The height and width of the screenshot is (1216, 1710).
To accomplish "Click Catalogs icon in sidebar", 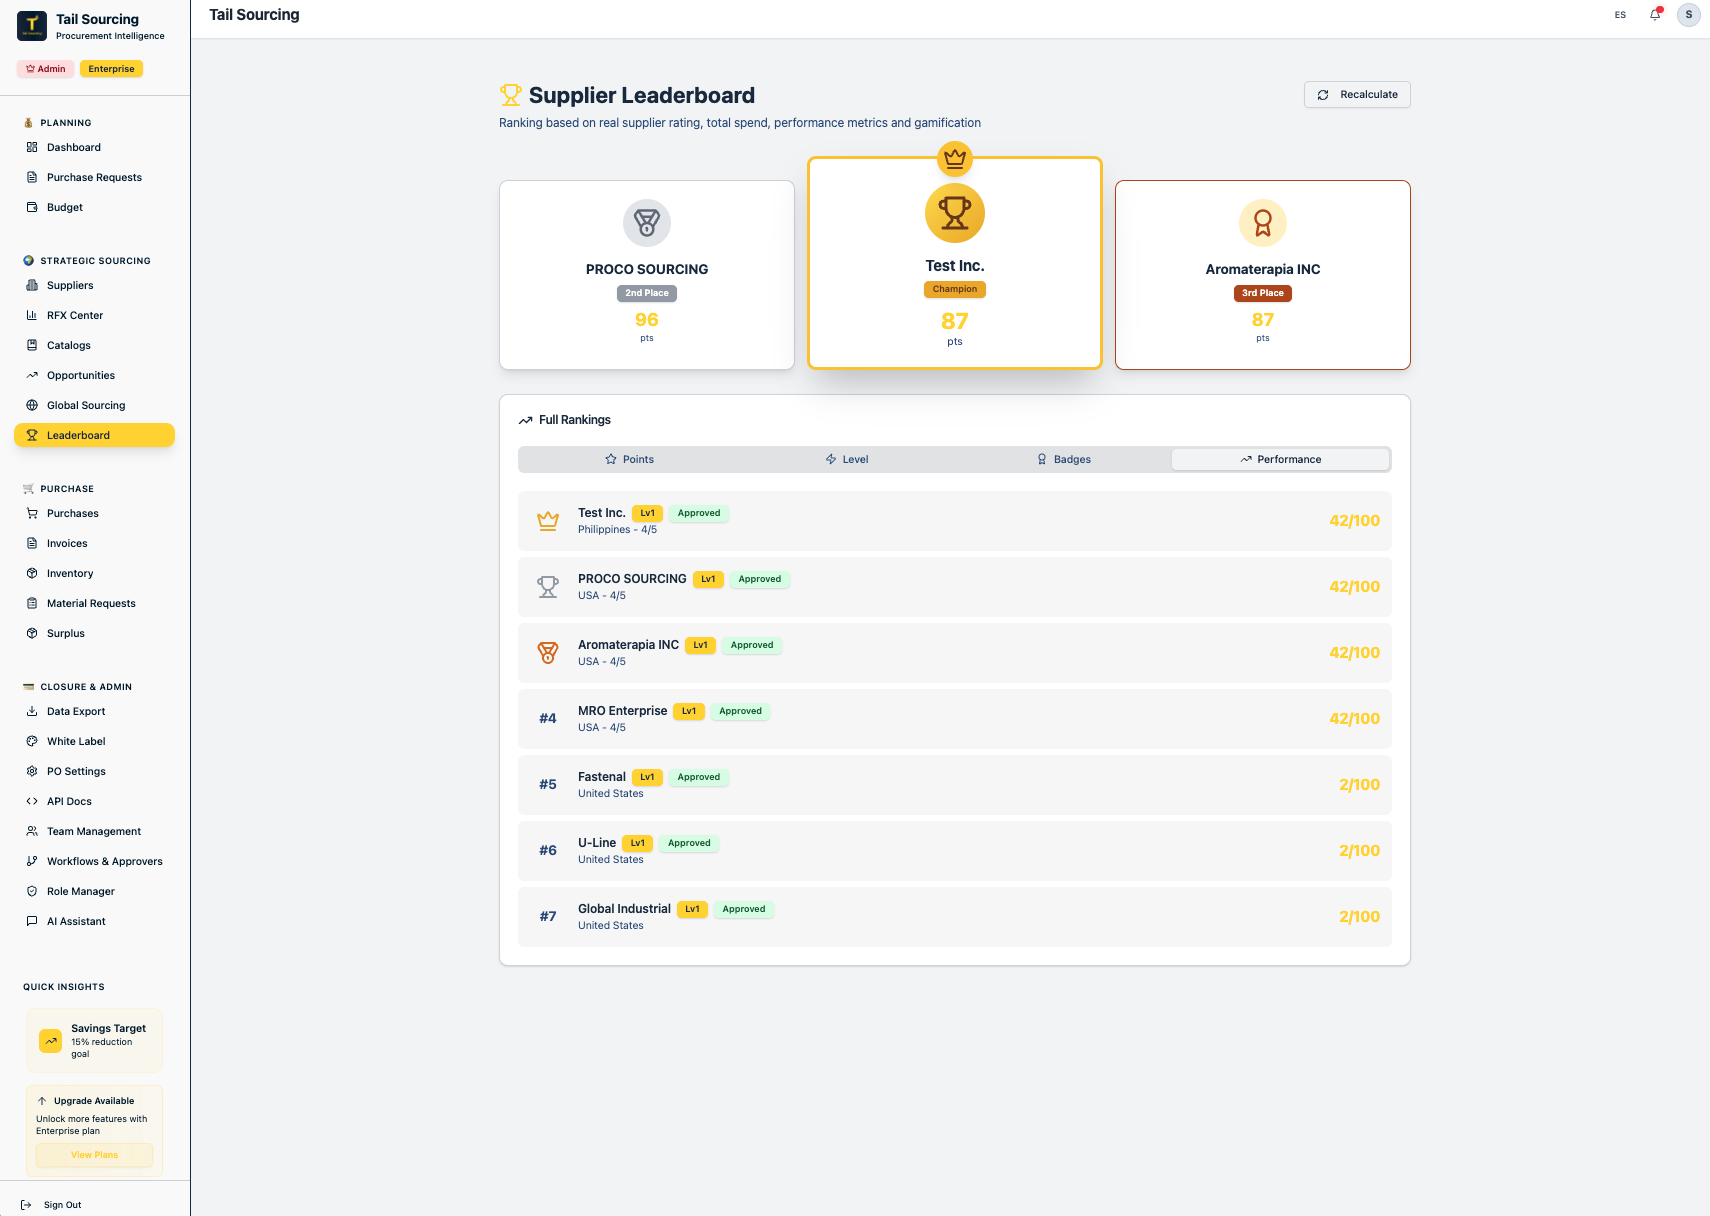I will click(x=32, y=345).
